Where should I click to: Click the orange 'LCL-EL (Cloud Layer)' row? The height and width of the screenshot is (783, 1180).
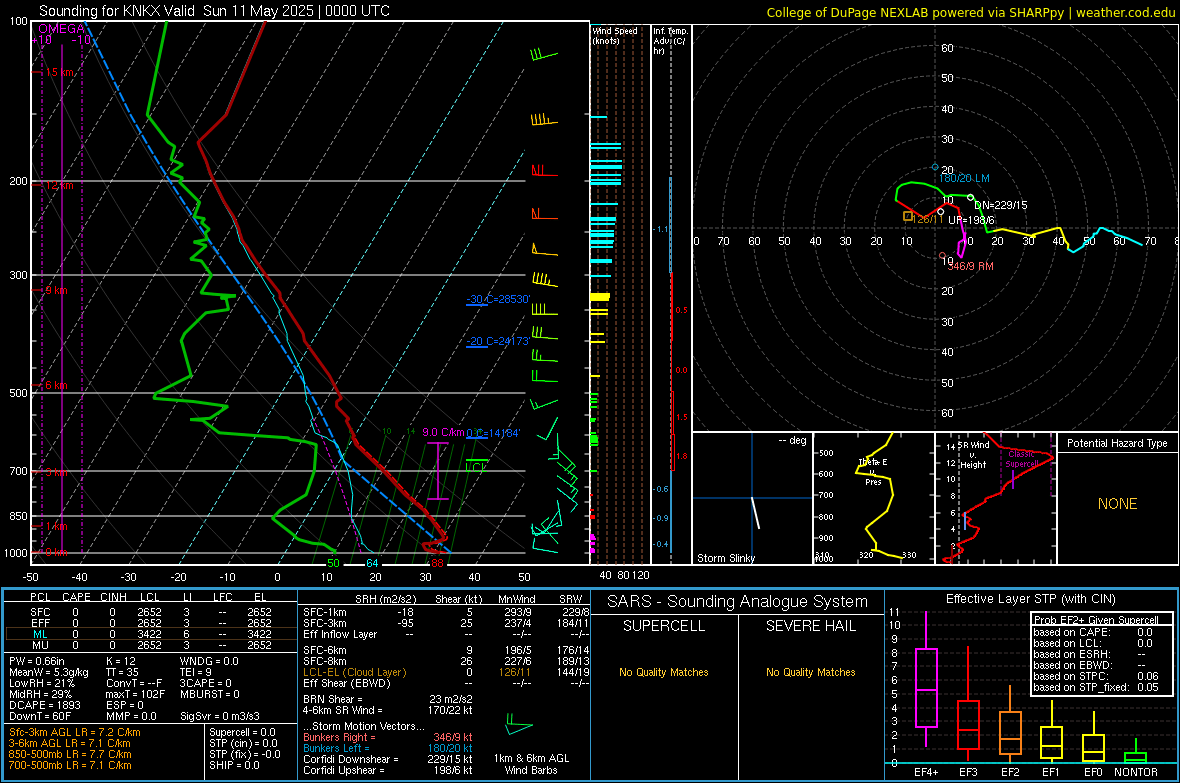click(446, 672)
